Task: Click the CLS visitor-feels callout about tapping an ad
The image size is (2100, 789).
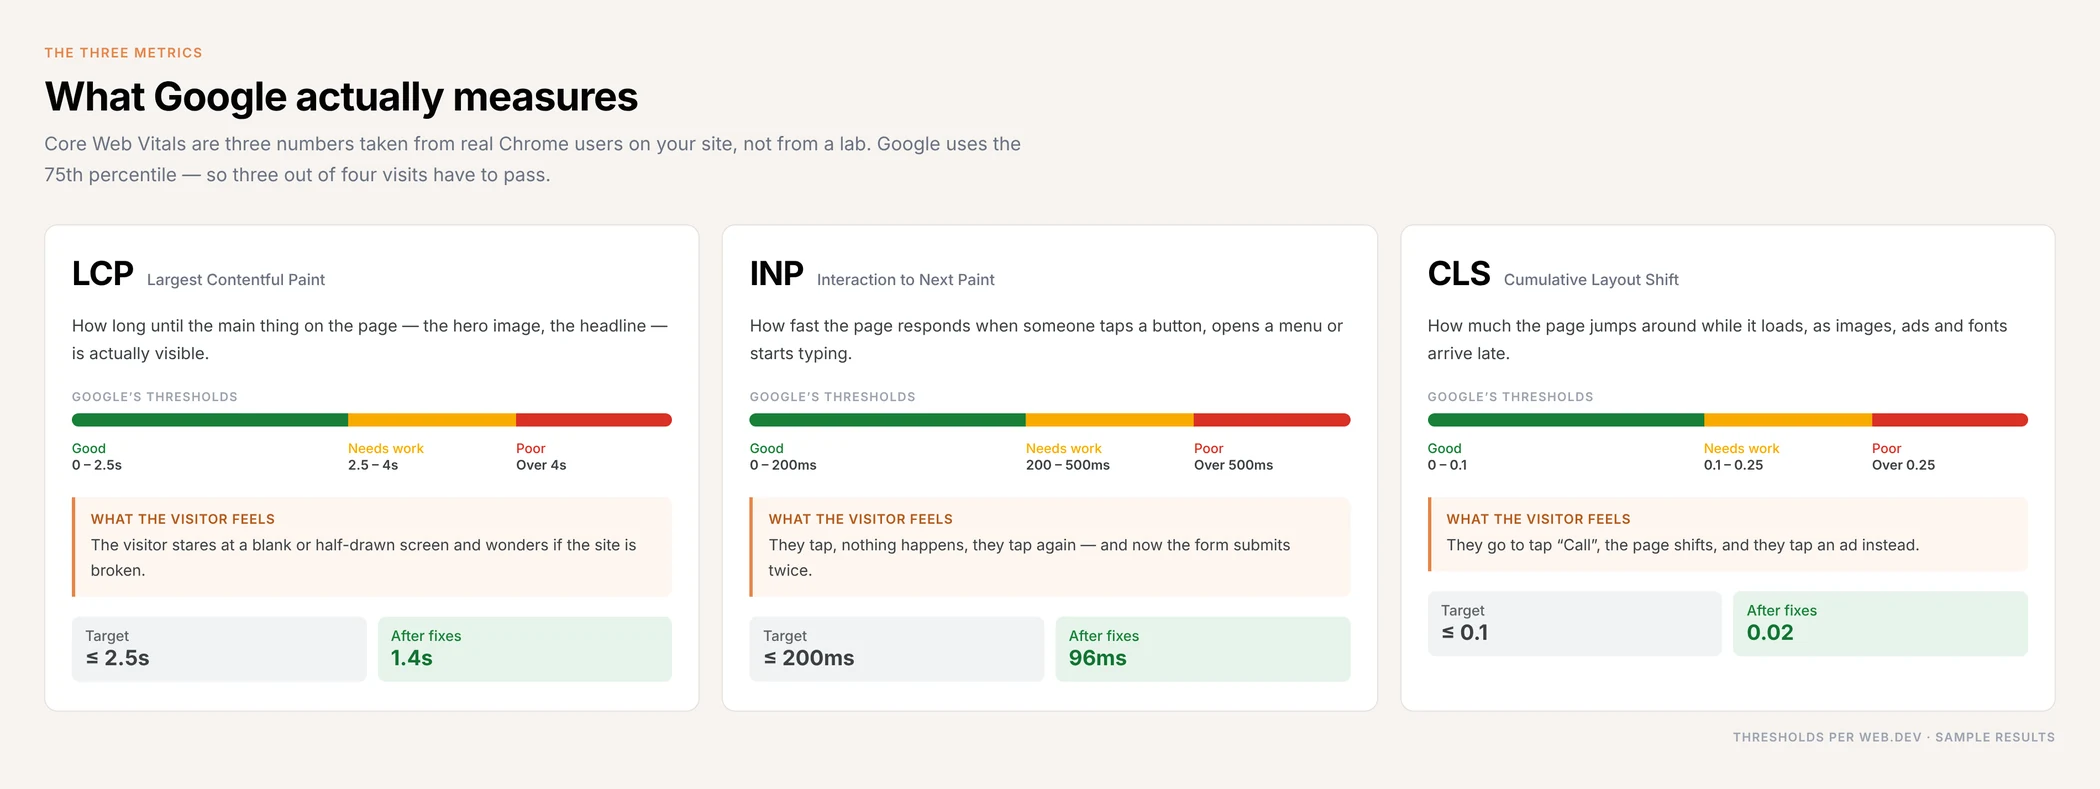Action: 1728,534
